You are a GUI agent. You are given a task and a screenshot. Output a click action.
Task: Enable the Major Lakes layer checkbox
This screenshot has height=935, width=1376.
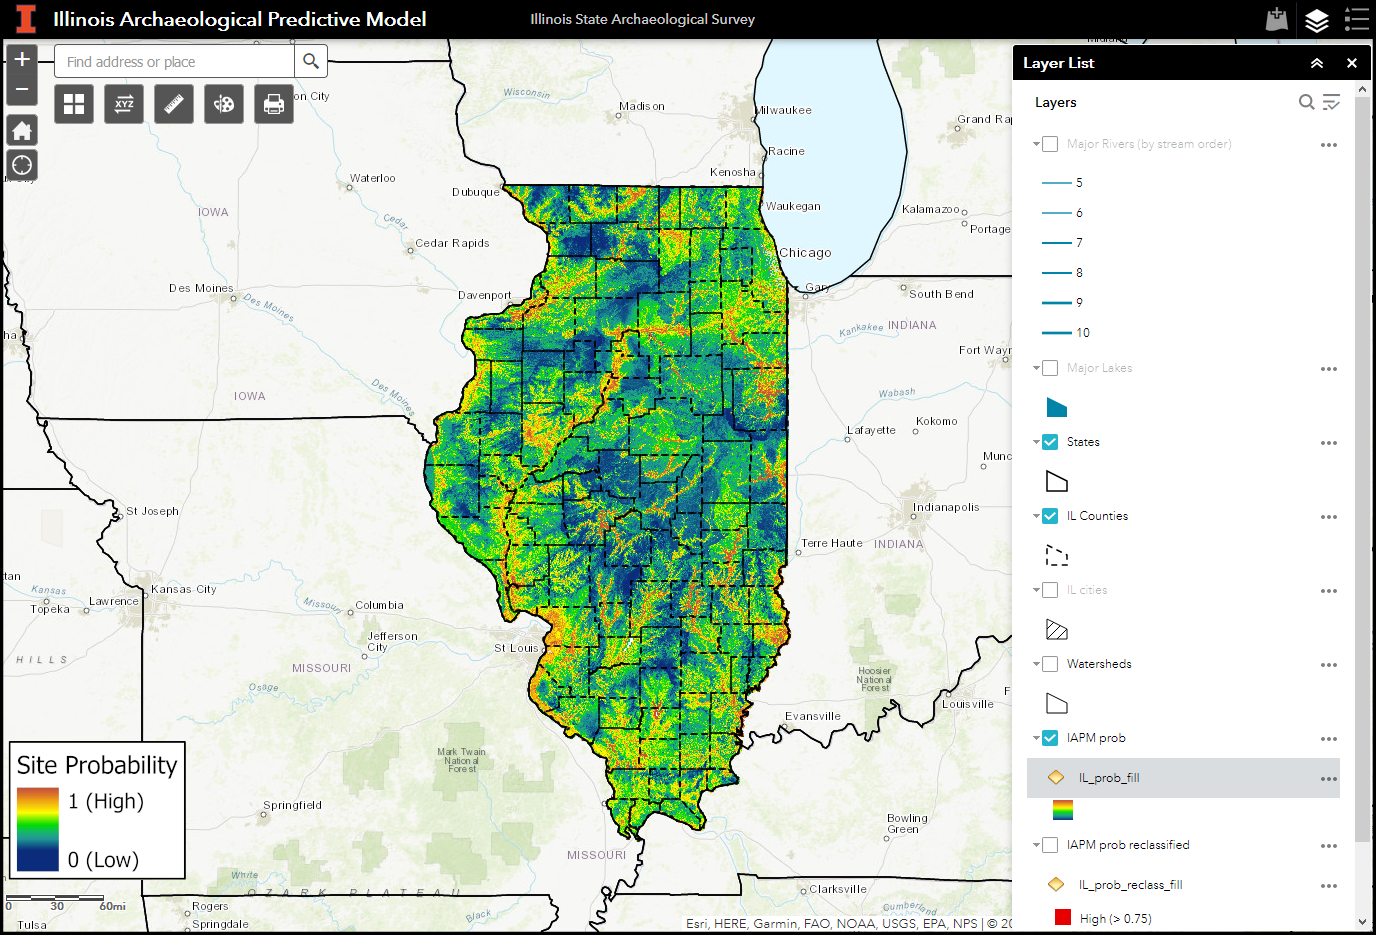[1050, 368]
